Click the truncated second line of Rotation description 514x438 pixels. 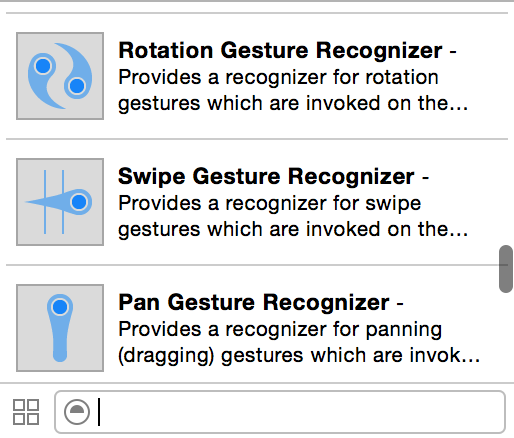[293, 103]
